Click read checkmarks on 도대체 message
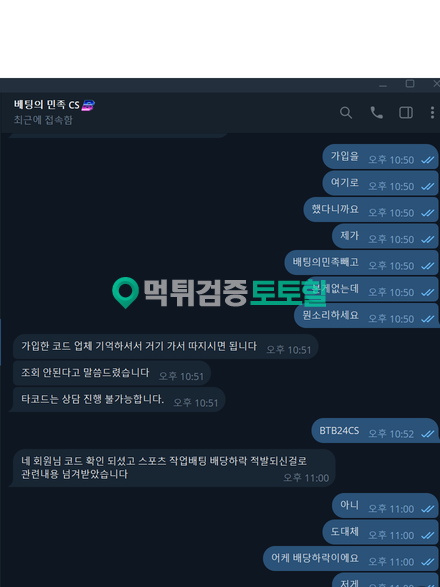 coord(428,536)
